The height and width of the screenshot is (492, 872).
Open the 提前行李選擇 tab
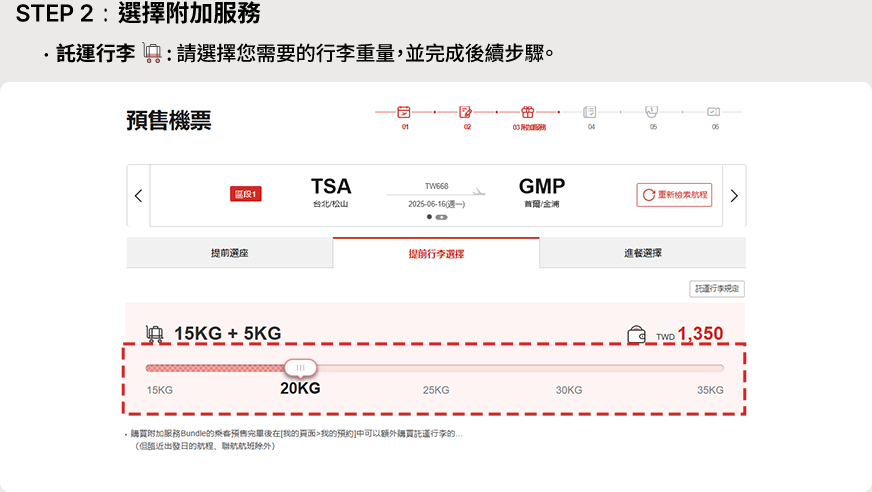(x=436, y=254)
